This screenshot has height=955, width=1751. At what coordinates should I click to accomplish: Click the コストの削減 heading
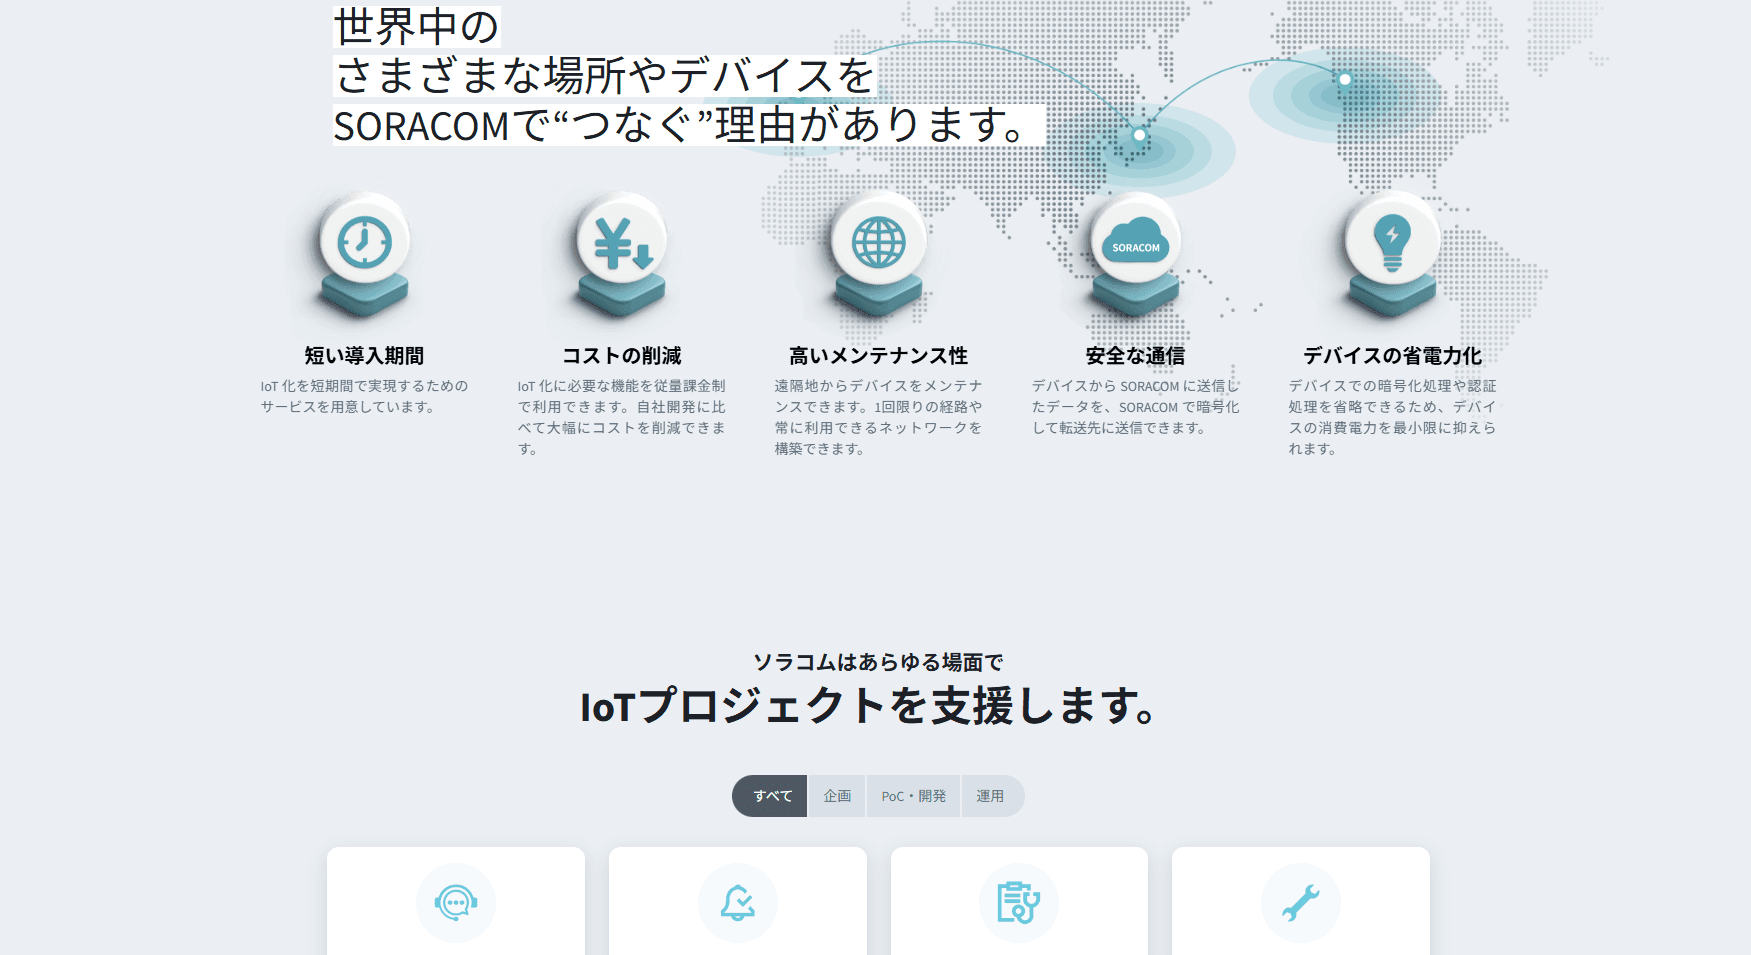[621, 356]
